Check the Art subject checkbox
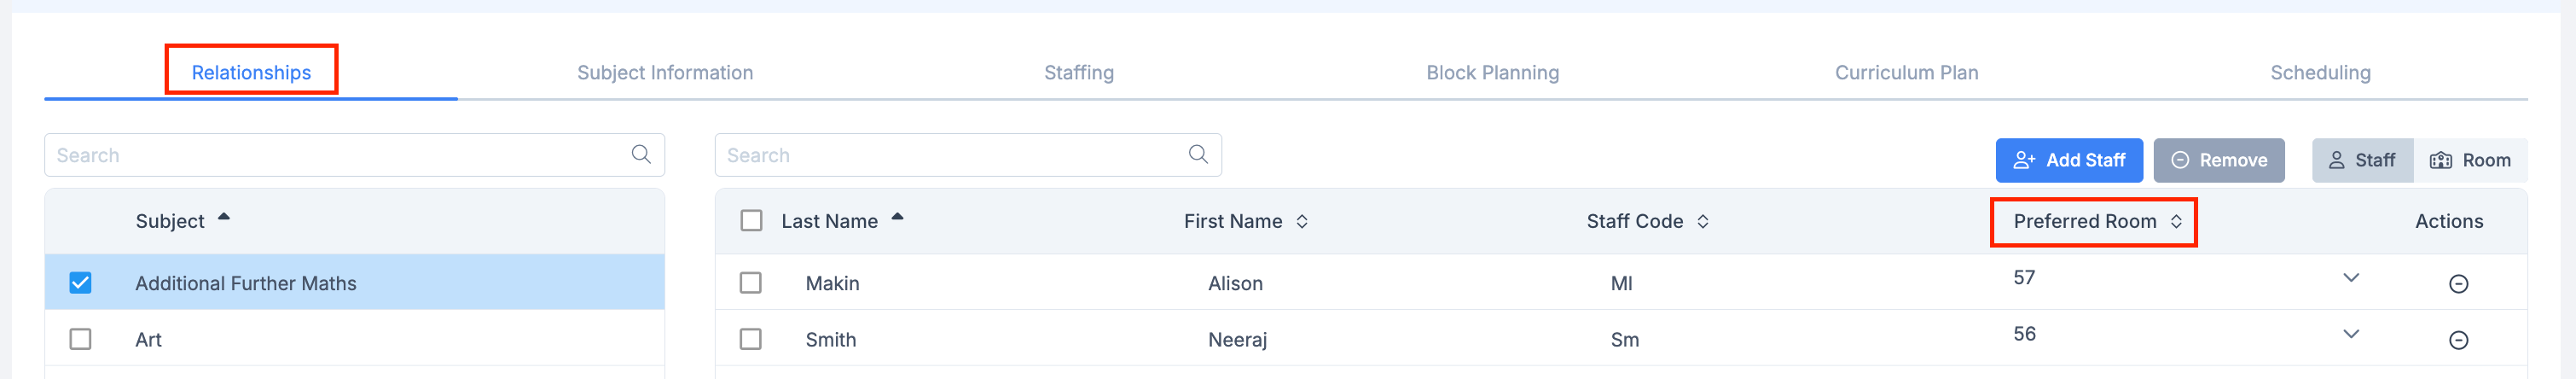Screen dimensions: 2576x379 pos(81,340)
